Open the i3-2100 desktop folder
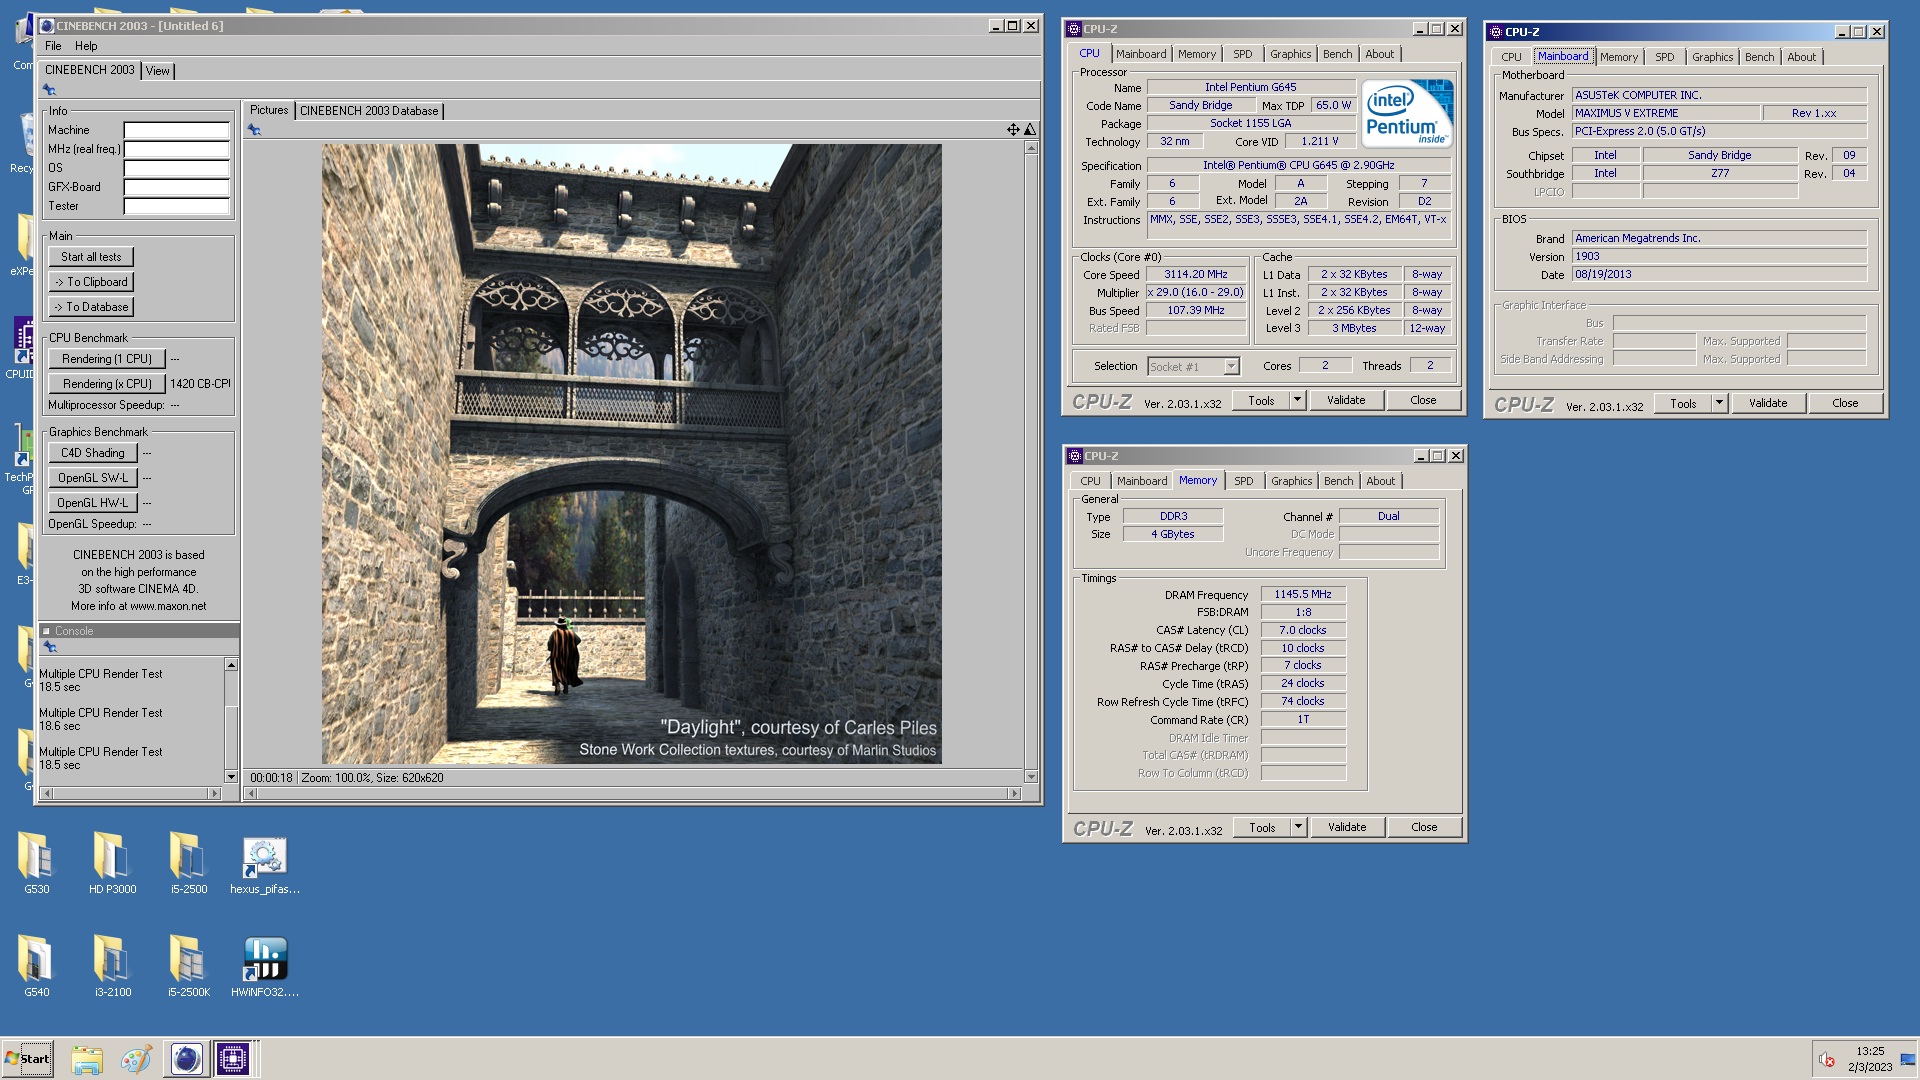 pos(112,965)
